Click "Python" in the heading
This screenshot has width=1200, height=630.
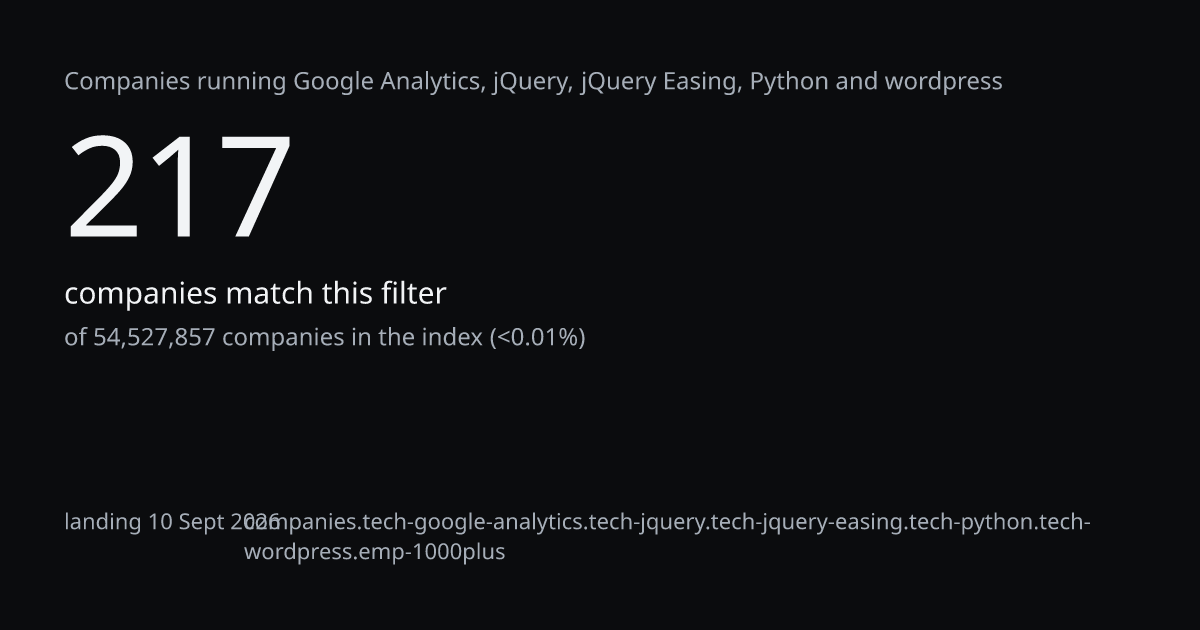pos(789,82)
